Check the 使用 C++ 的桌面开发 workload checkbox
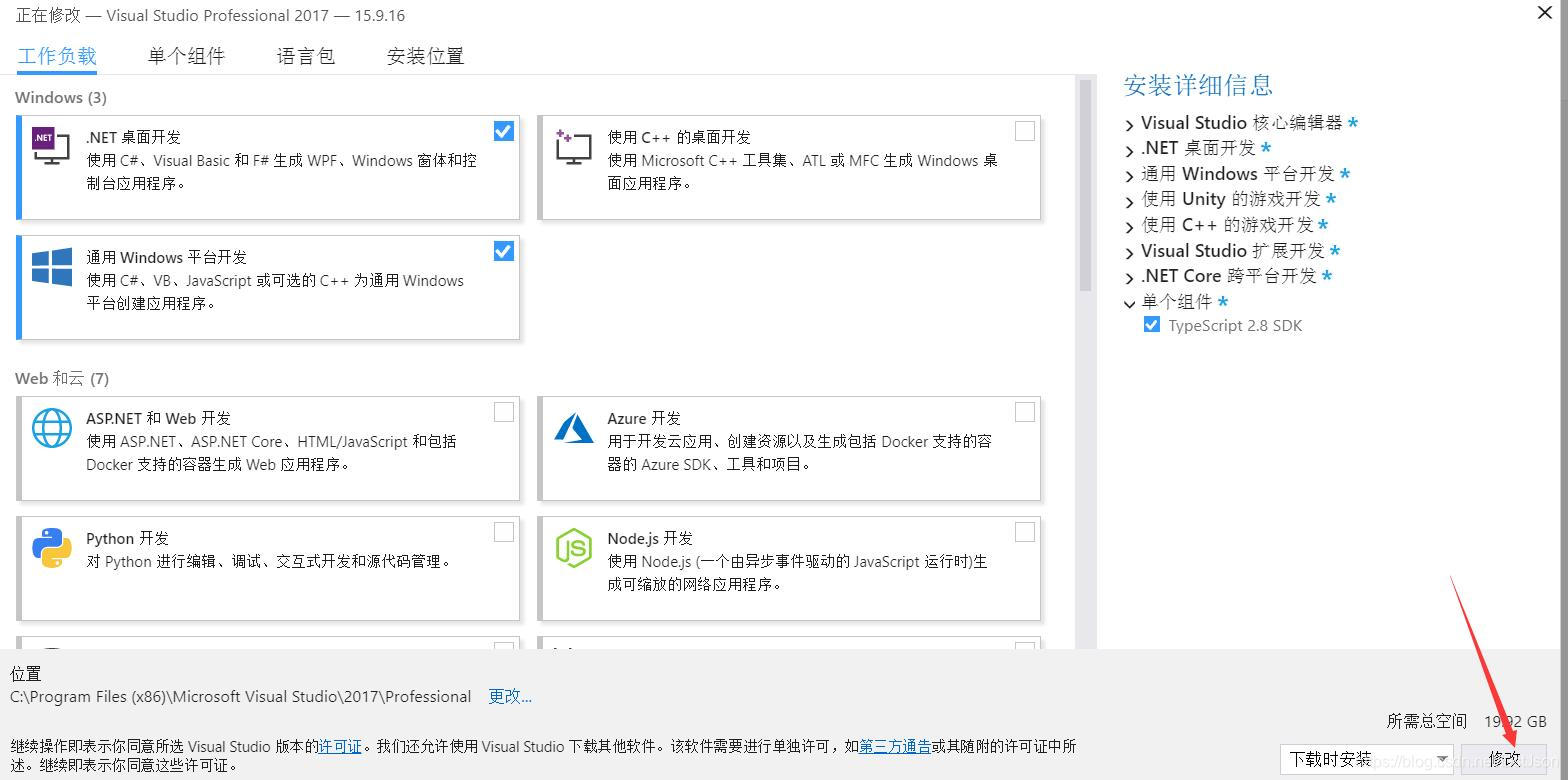The height and width of the screenshot is (780, 1568). (x=1025, y=131)
